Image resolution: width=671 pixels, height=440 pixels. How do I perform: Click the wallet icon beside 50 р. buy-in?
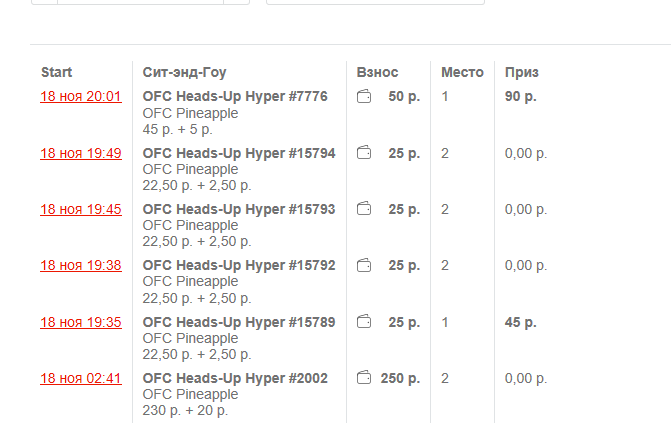pyautogui.click(x=365, y=97)
